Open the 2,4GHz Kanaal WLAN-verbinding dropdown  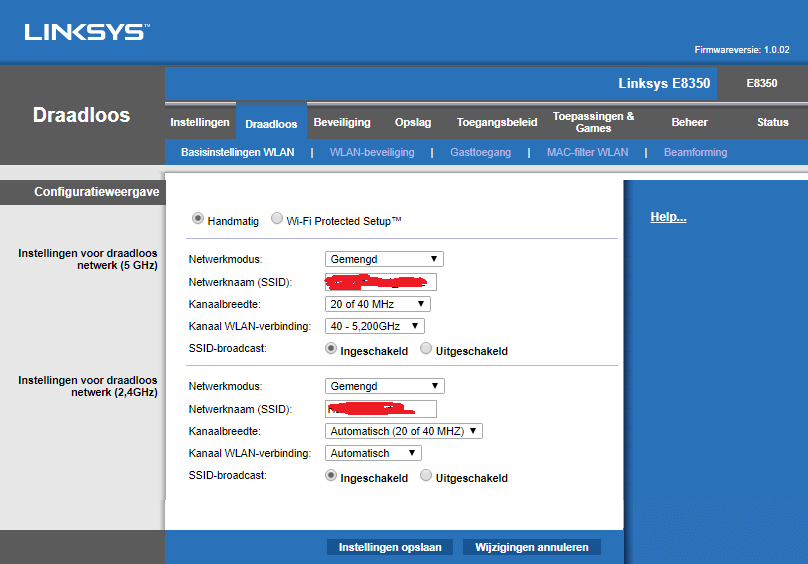373,453
